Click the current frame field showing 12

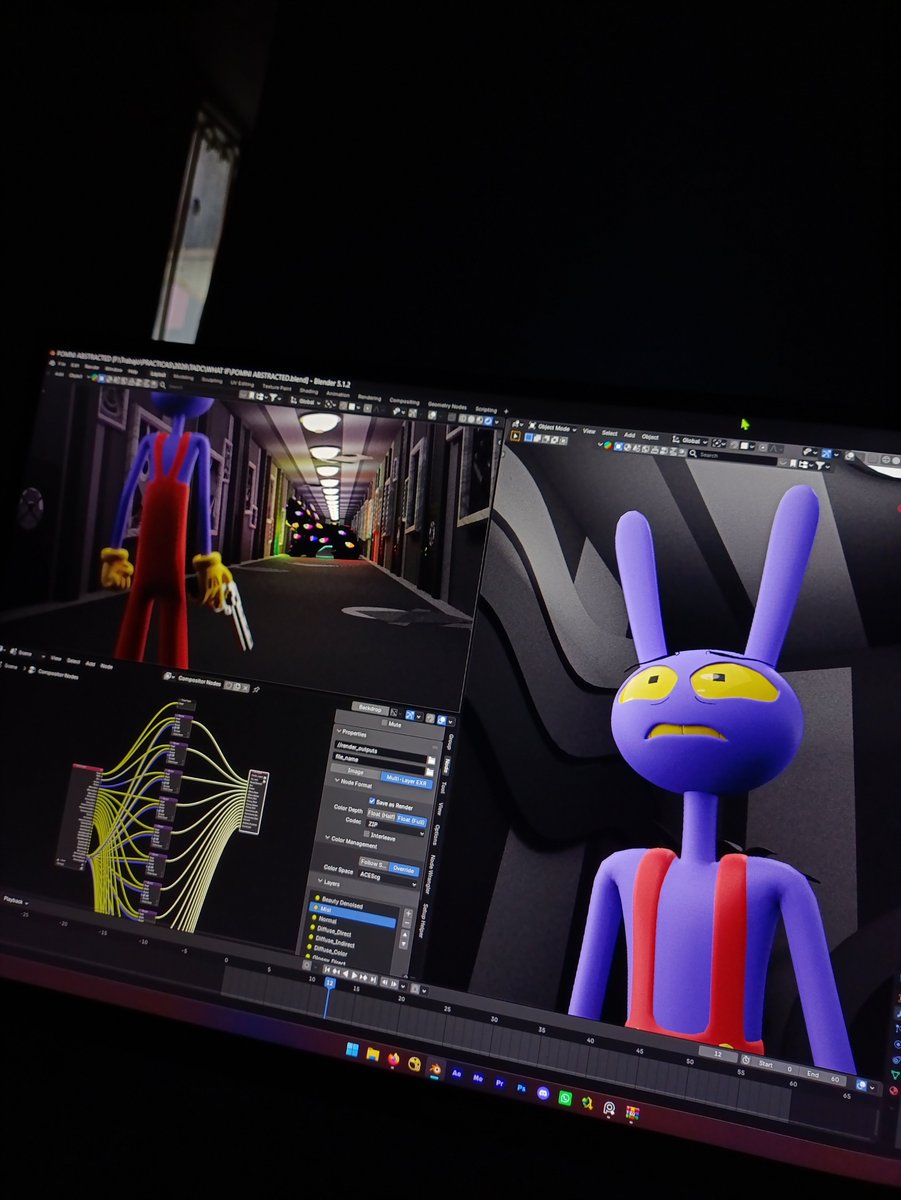pyautogui.click(x=718, y=1054)
